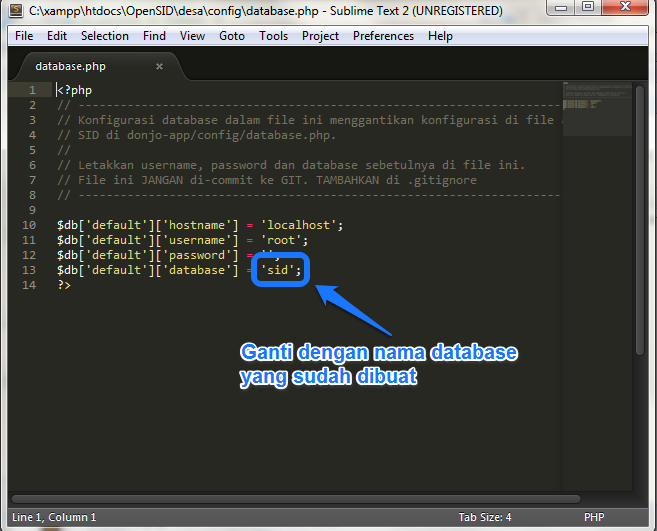Select the database.php tab
Viewport: 657px width, 531px height.
[x=71, y=67]
